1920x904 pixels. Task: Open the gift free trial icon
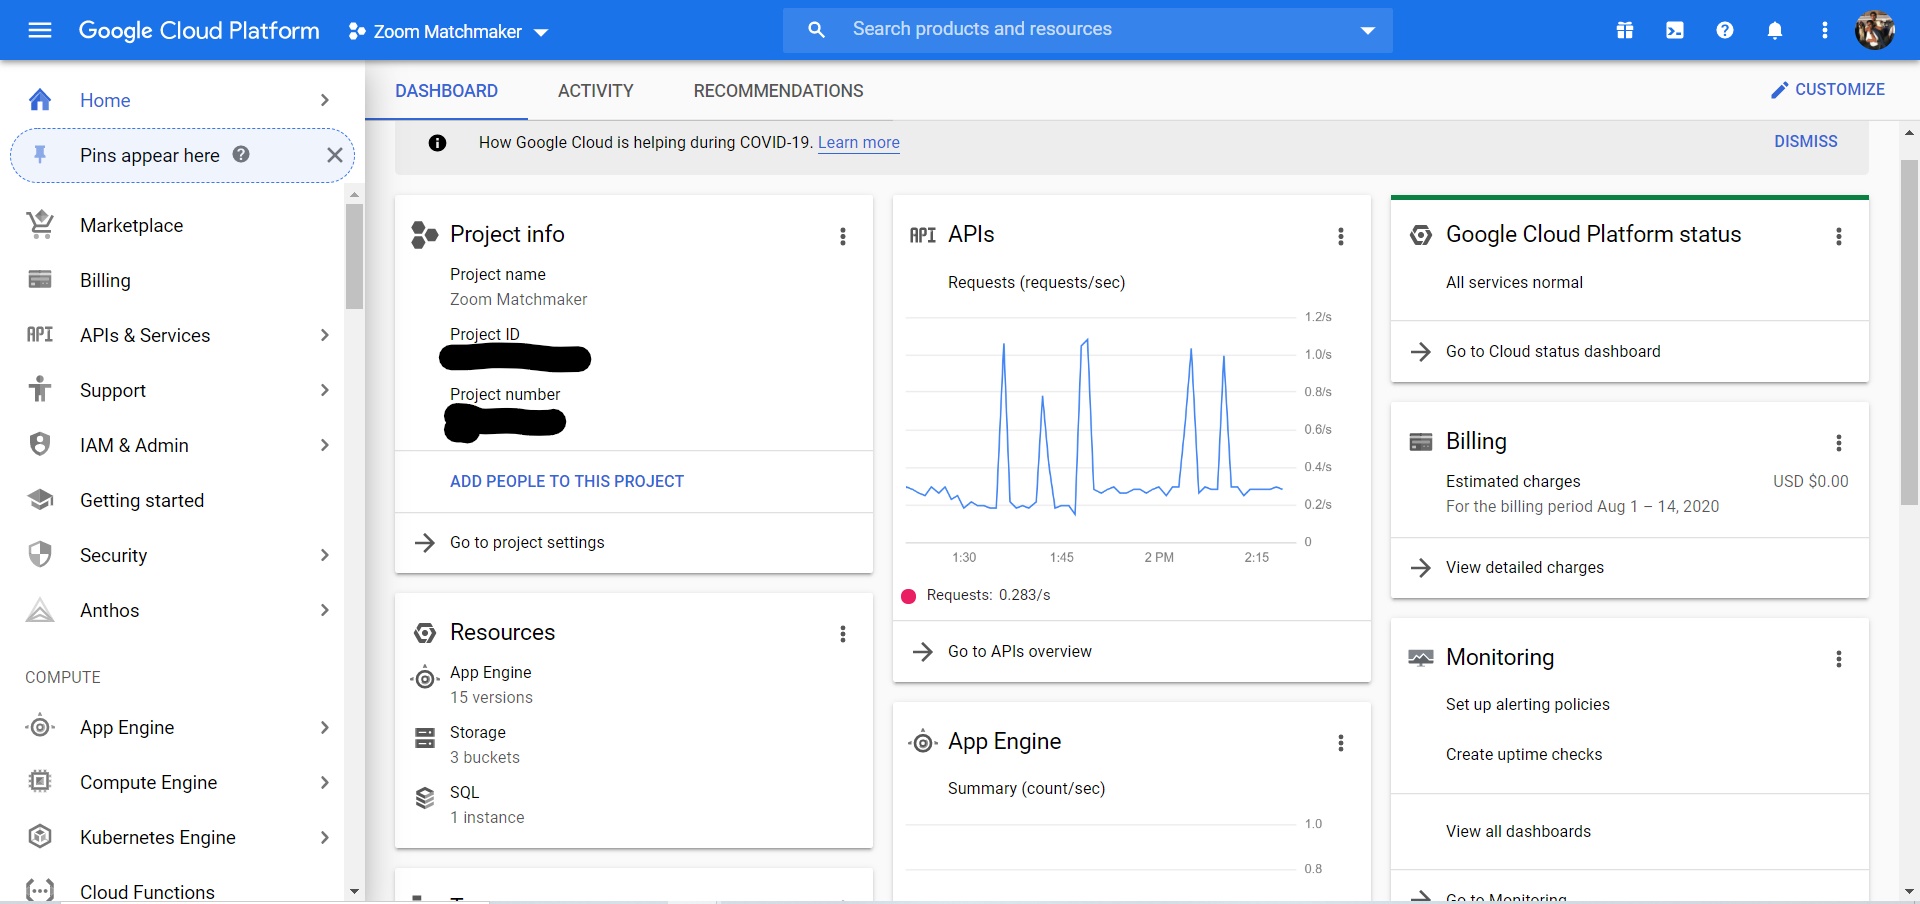coord(1625,30)
